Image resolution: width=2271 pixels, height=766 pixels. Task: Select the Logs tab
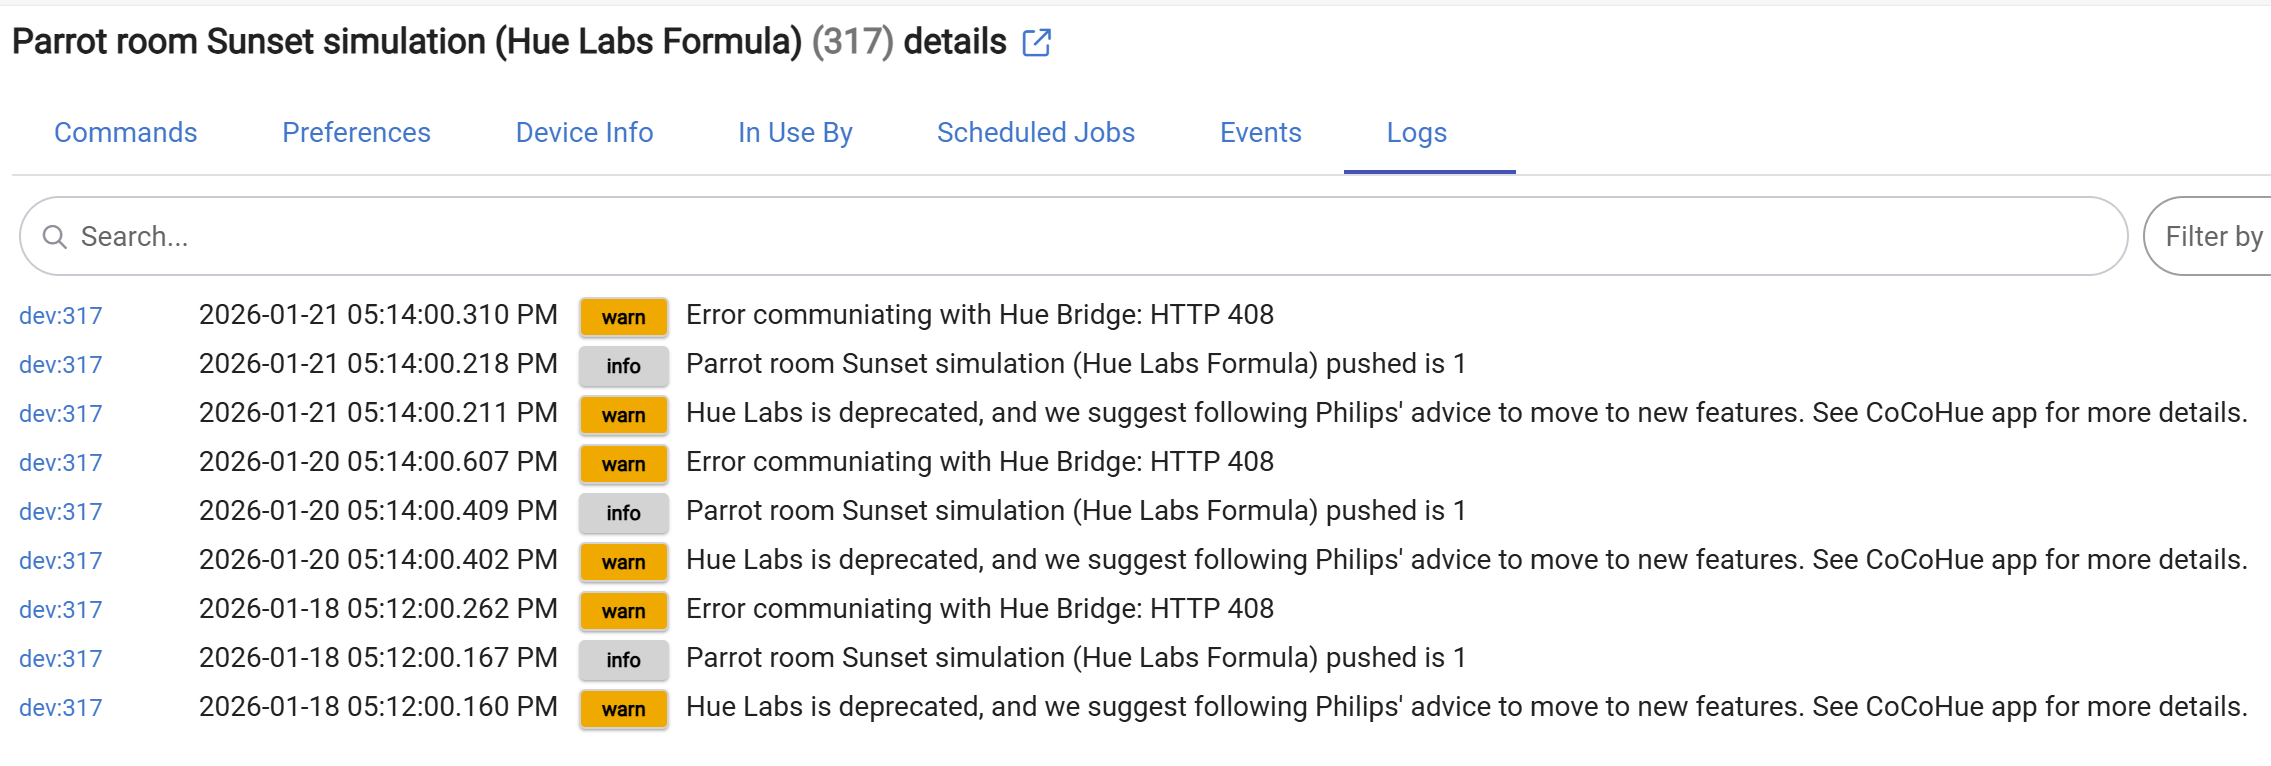[1416, 133]
